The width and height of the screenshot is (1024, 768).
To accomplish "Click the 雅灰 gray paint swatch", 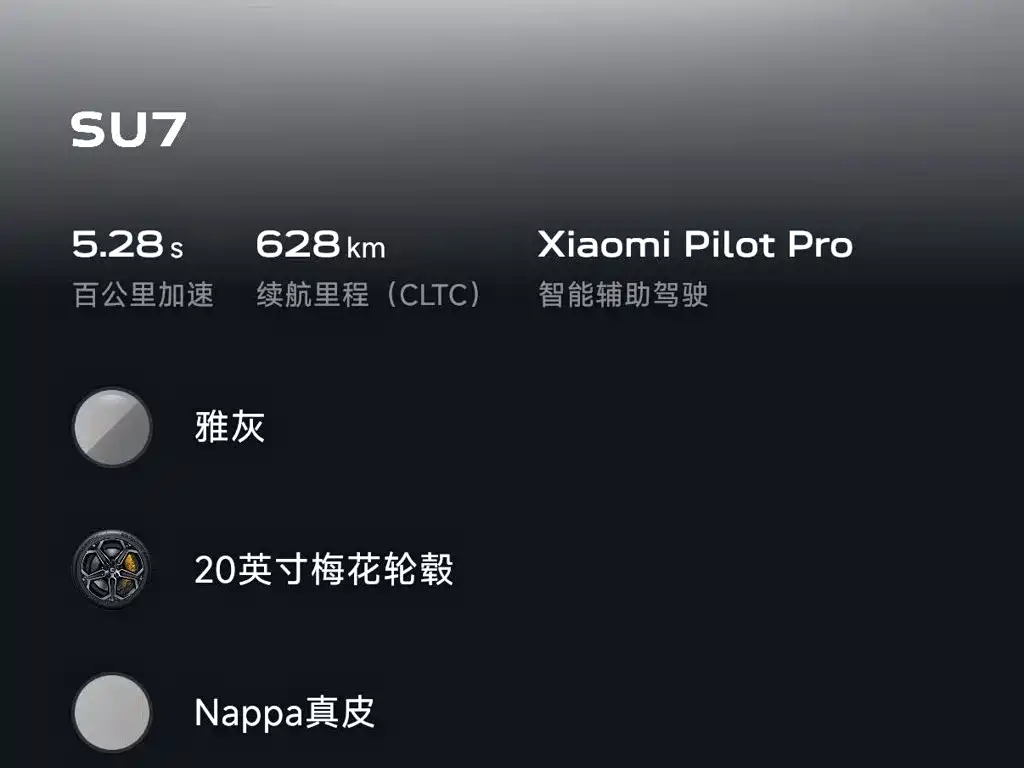I will click(x=112, y=428).
